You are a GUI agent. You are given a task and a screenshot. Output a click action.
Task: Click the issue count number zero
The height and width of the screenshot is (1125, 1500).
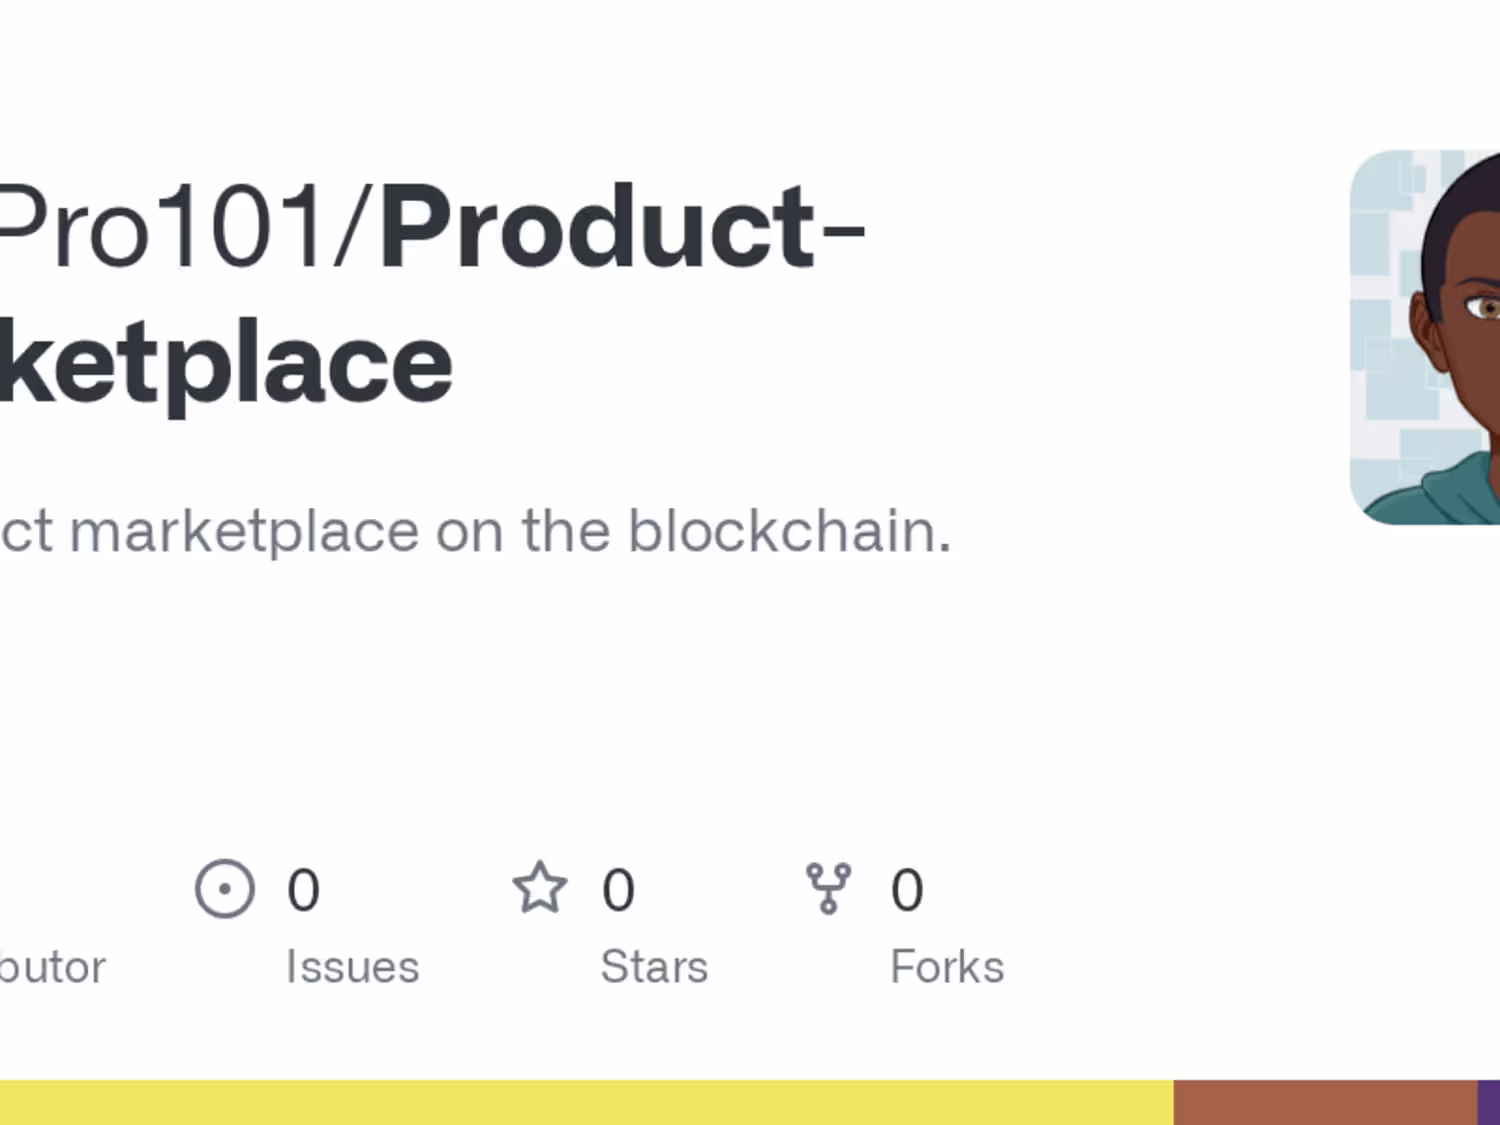click(x=303, y=890)
